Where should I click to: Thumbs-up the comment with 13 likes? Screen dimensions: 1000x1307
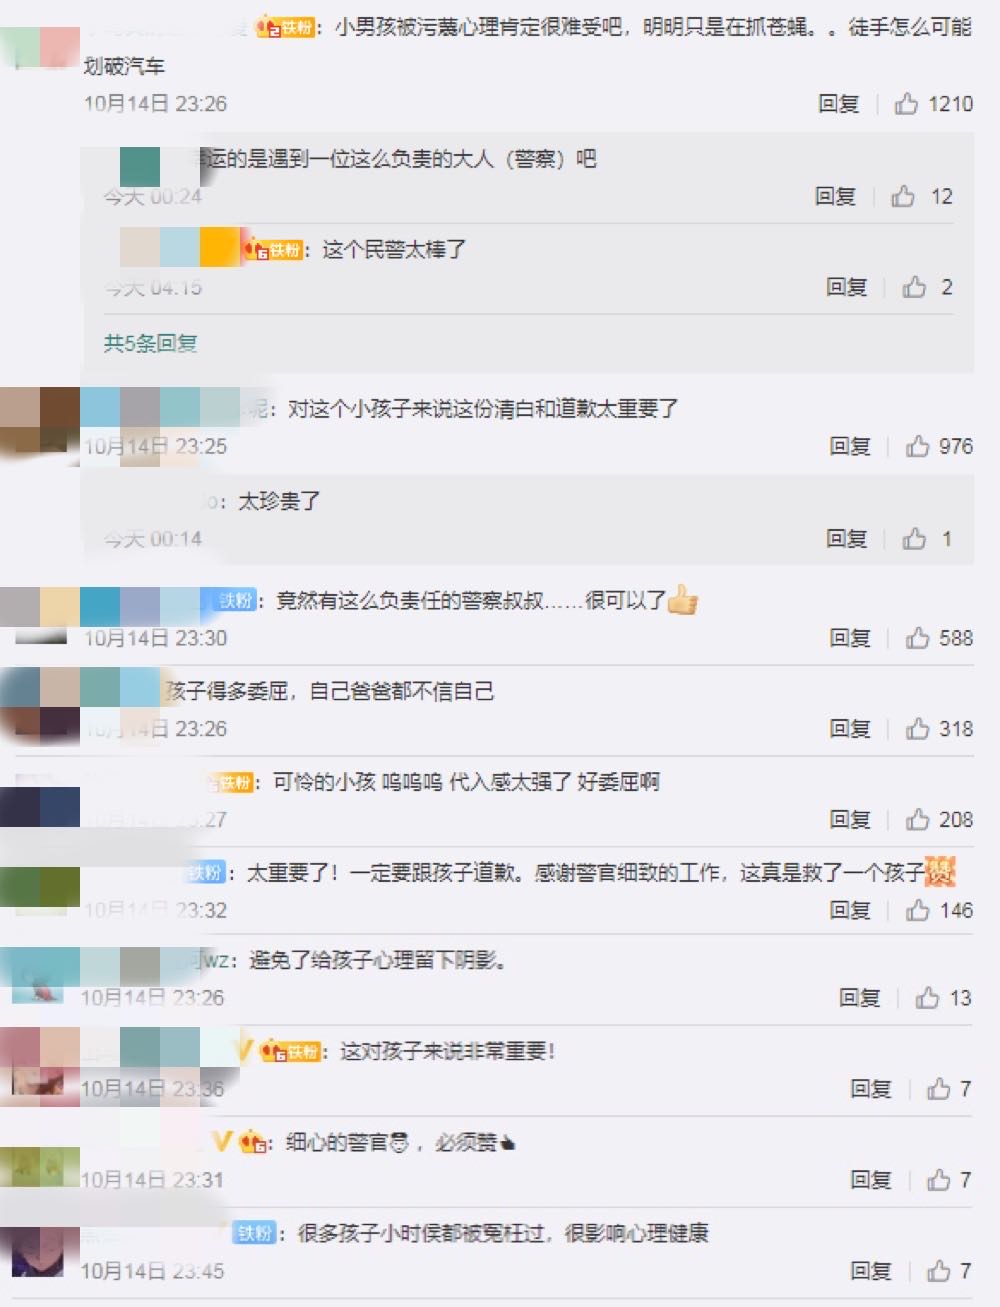pos(927,998)
